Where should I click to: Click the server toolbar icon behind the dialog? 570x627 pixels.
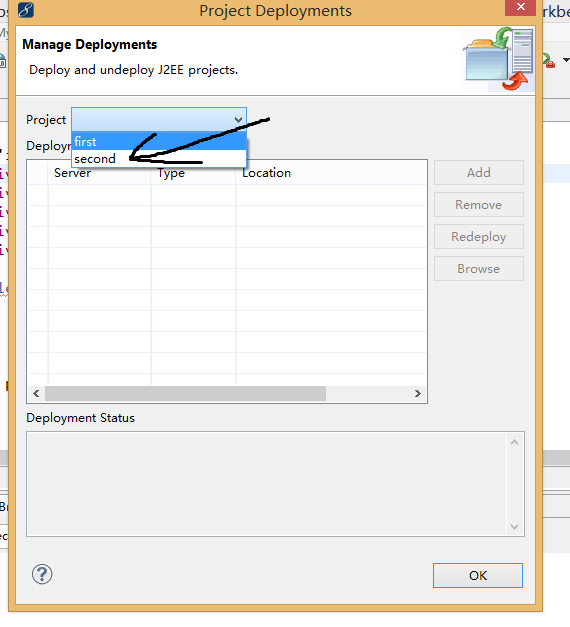(549, 61)
